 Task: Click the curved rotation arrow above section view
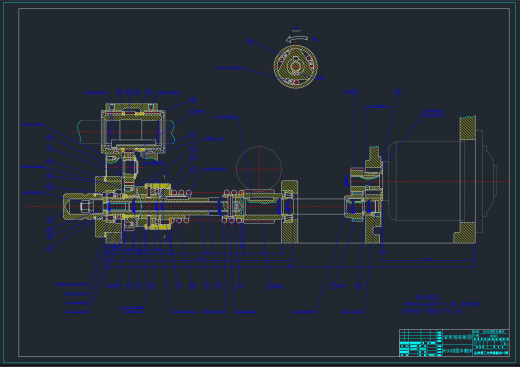point(297,39)
